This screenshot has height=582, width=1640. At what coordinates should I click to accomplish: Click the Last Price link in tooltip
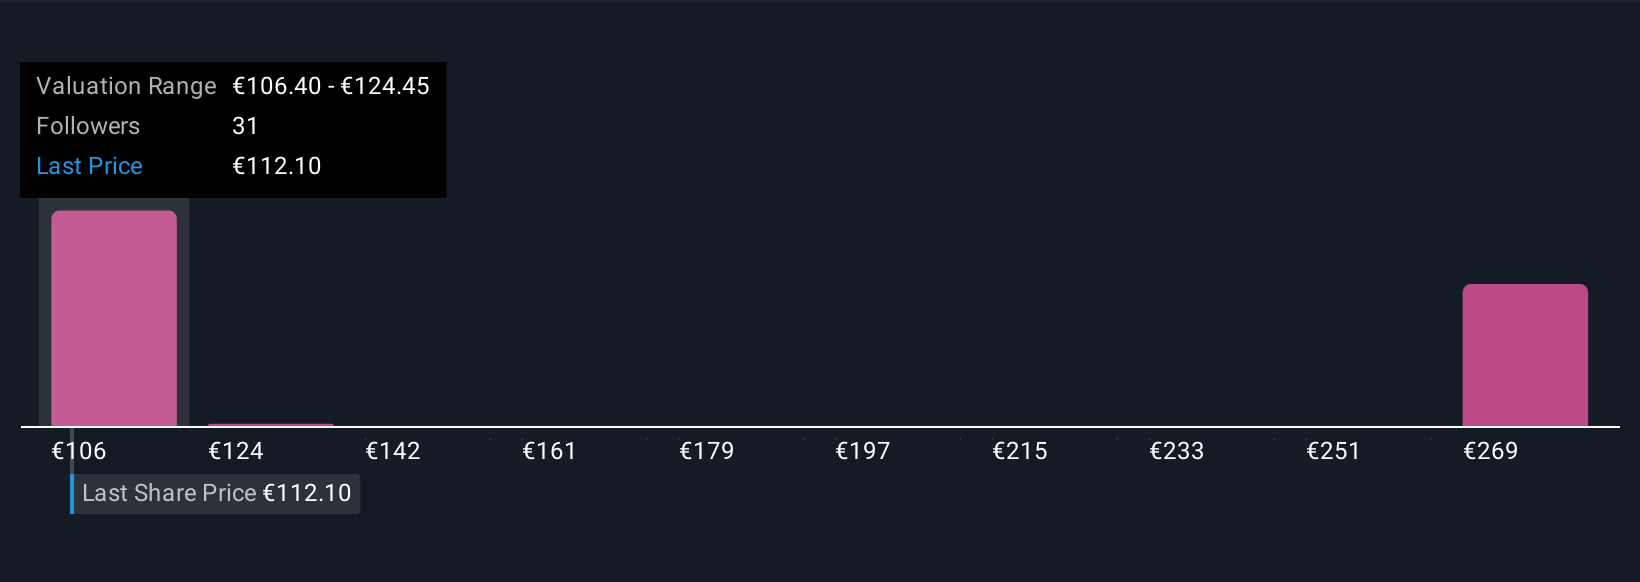tap(89, 166)
